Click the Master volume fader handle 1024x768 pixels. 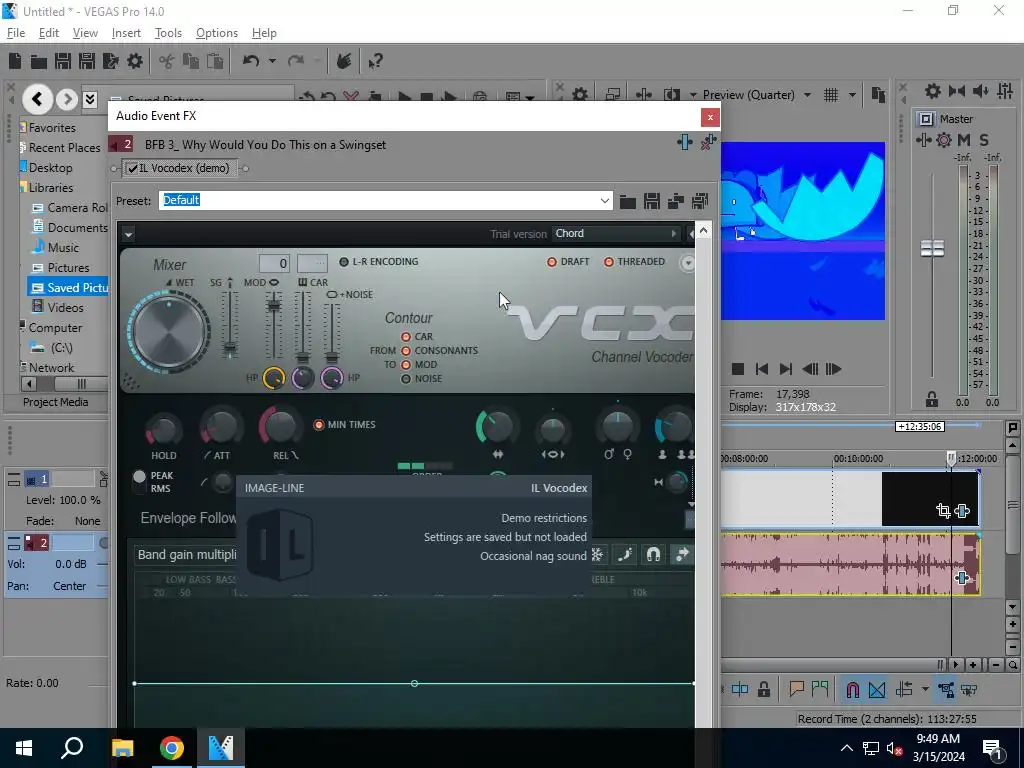pyautogui.click(x=932, y=248)
